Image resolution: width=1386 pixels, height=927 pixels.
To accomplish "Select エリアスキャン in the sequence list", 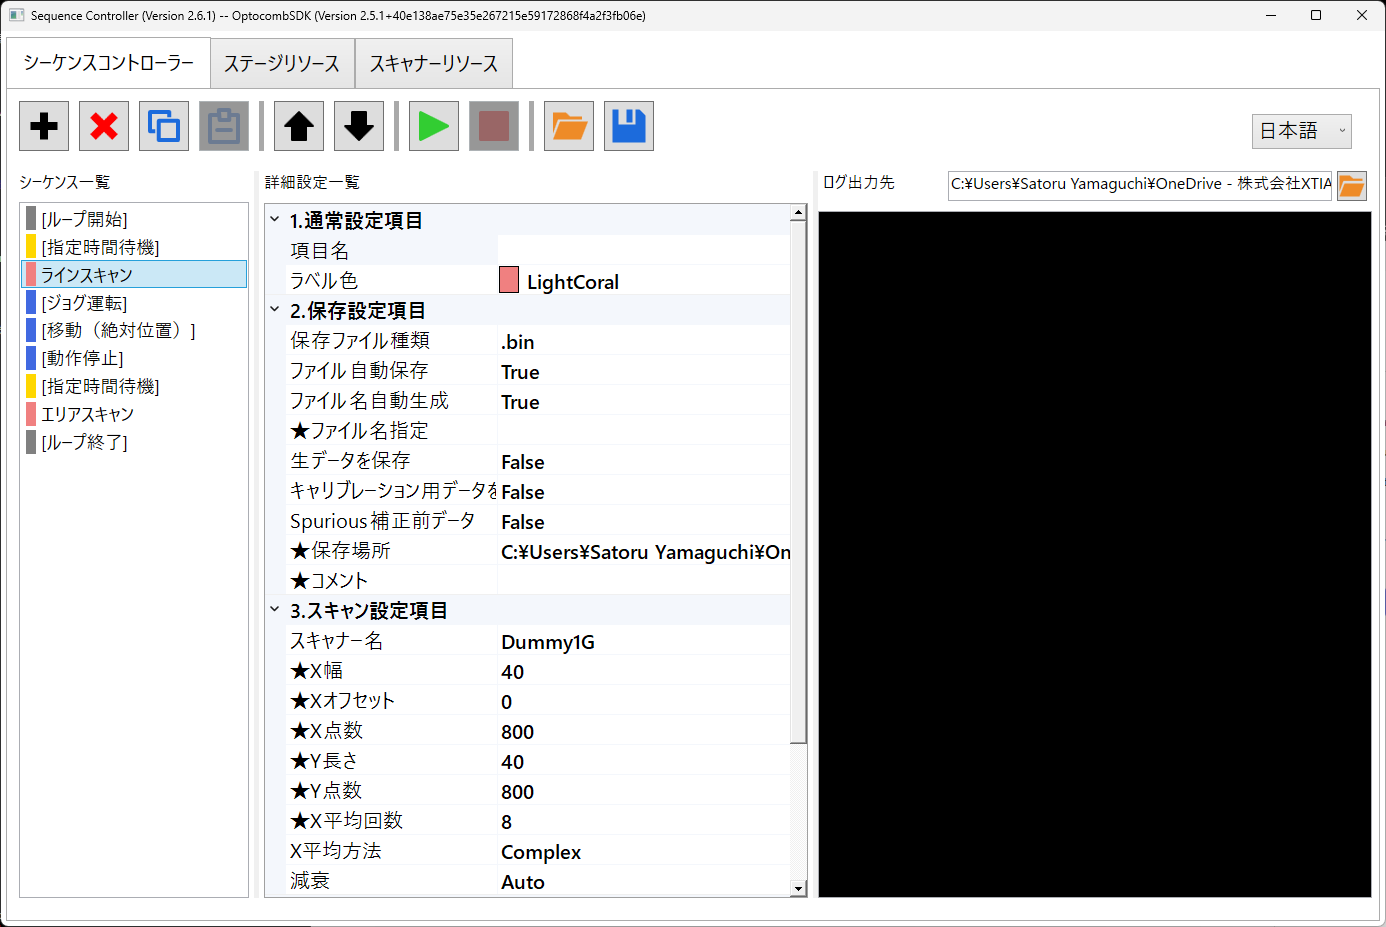I will pyautogui.click(x=88, y=414).
